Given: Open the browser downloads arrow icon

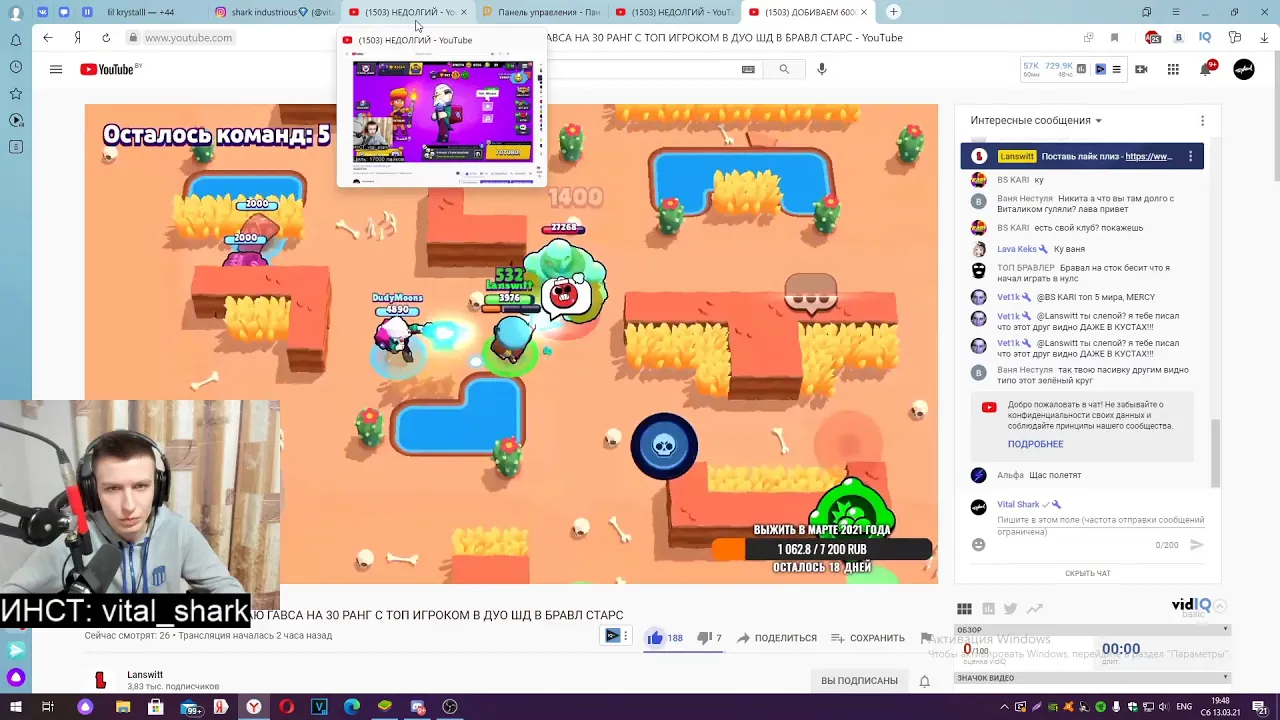Looking at the screenshot, I should click(x=1265, y=37).
